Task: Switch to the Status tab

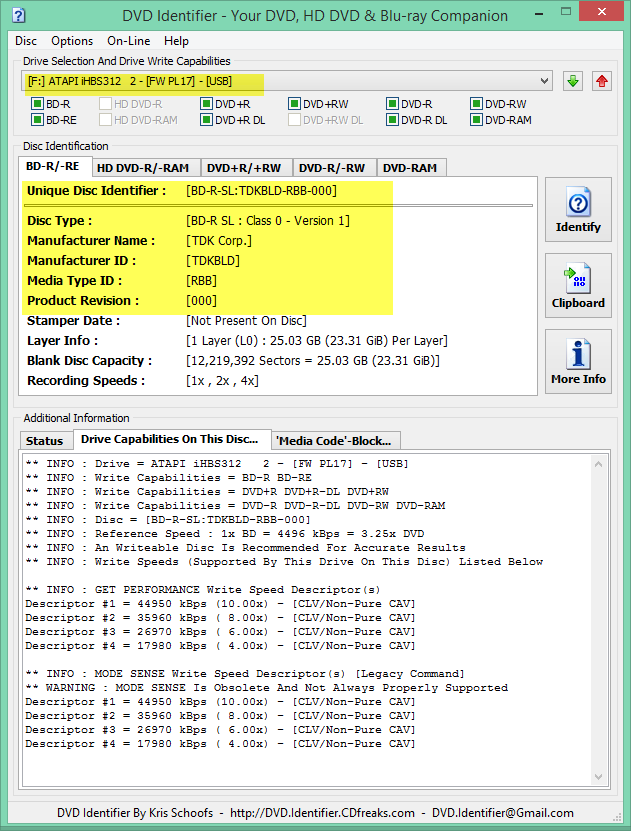Action: click(x=45, y=441)
